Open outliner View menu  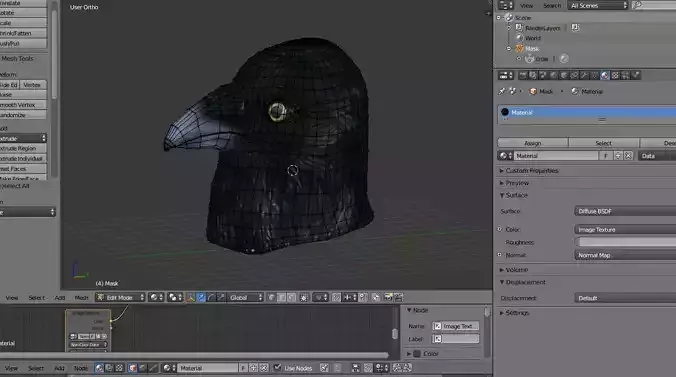526,6
